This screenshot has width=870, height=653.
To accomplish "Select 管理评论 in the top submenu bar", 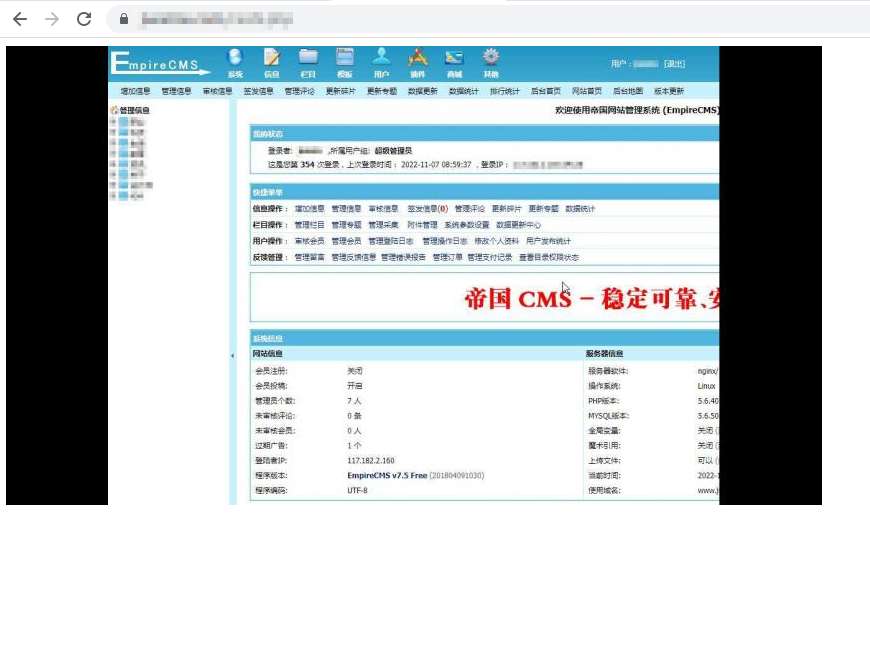I will (300, 91).
